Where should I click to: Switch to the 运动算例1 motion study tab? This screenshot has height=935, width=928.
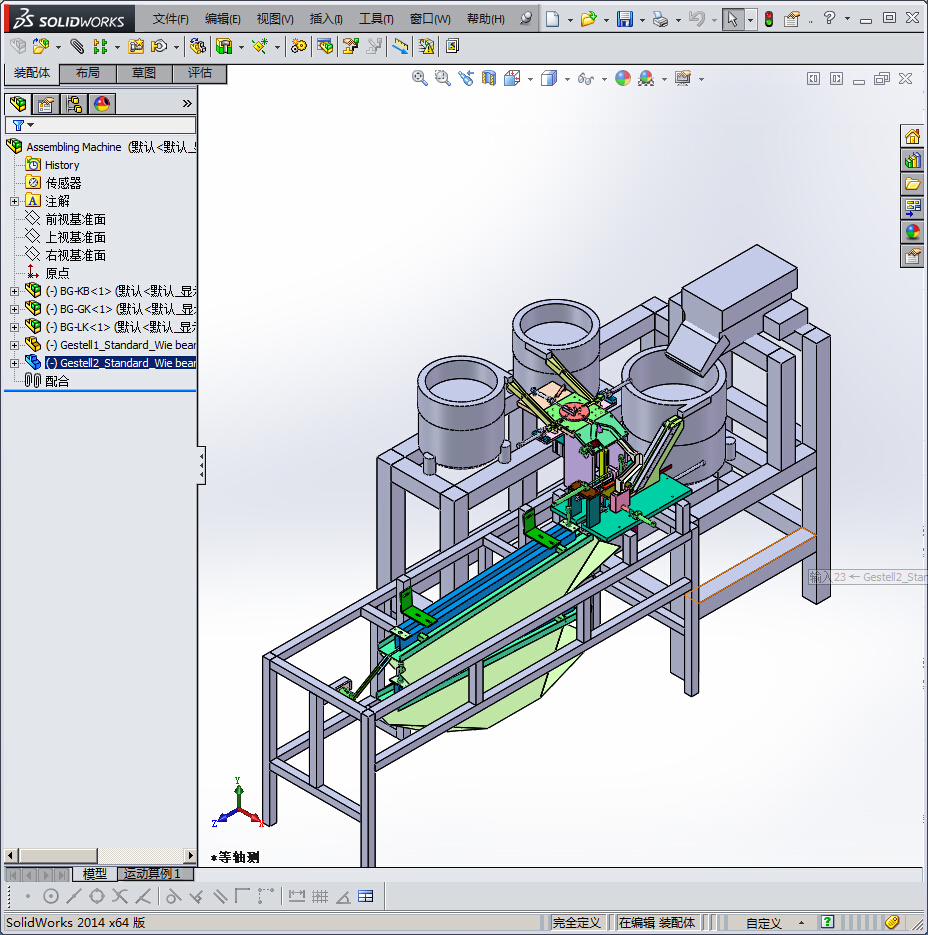pos(152,874)
